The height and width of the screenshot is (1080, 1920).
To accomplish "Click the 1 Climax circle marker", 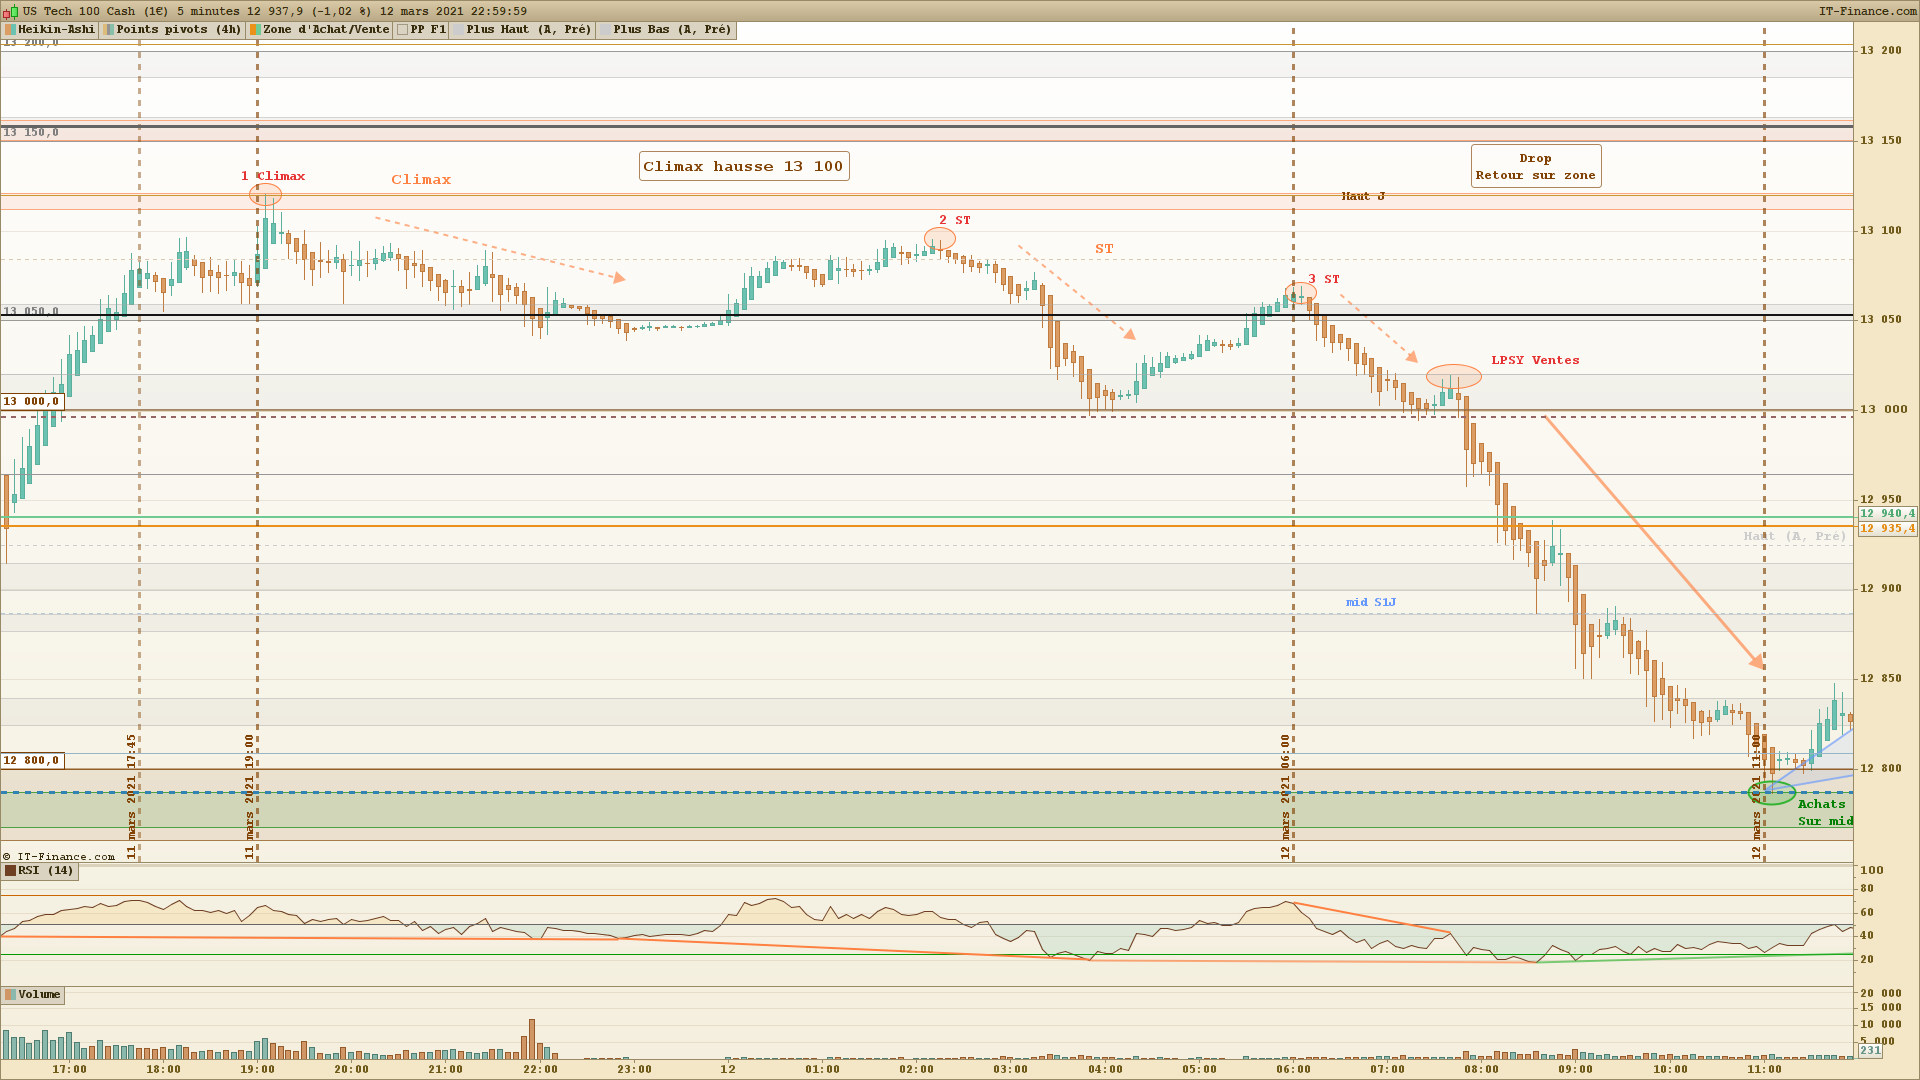I will click(265, 195).
